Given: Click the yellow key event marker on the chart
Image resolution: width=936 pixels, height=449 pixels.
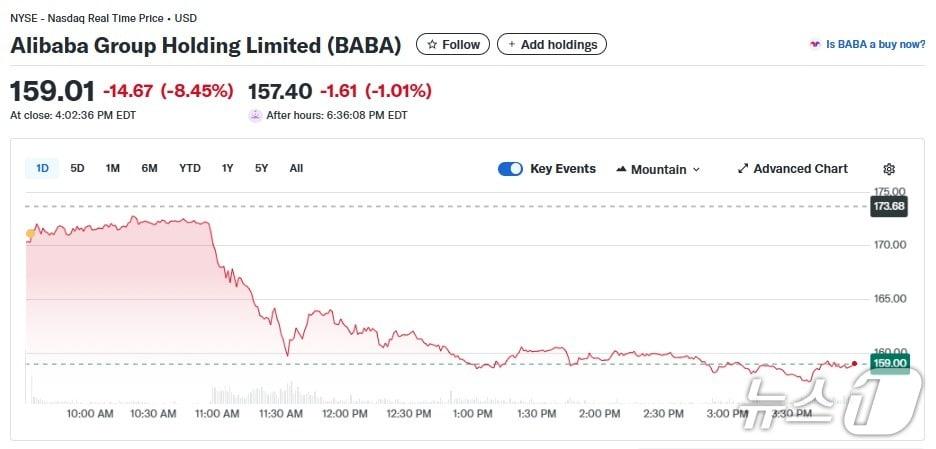Looking at the screenshot, I should coord(30,234).
